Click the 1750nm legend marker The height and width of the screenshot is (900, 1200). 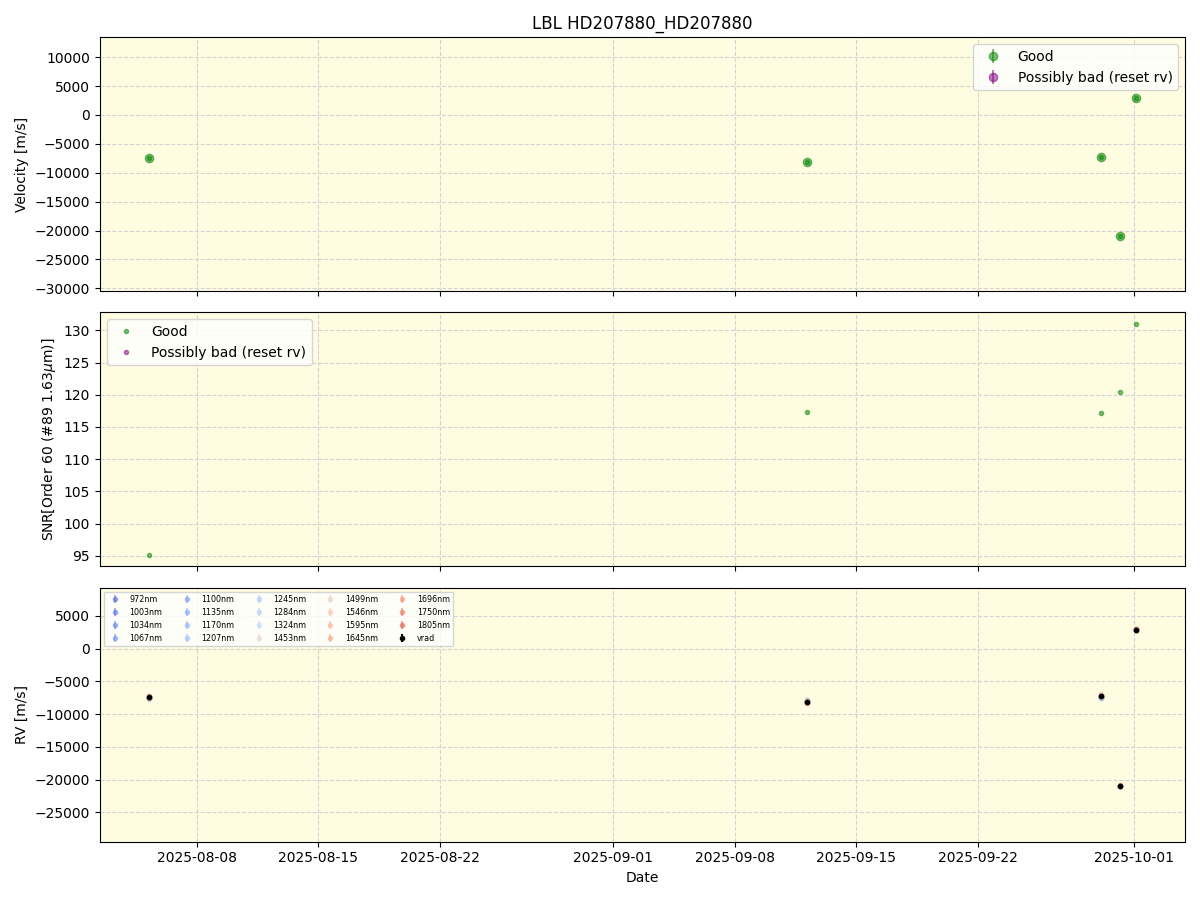tap(402, 612)
